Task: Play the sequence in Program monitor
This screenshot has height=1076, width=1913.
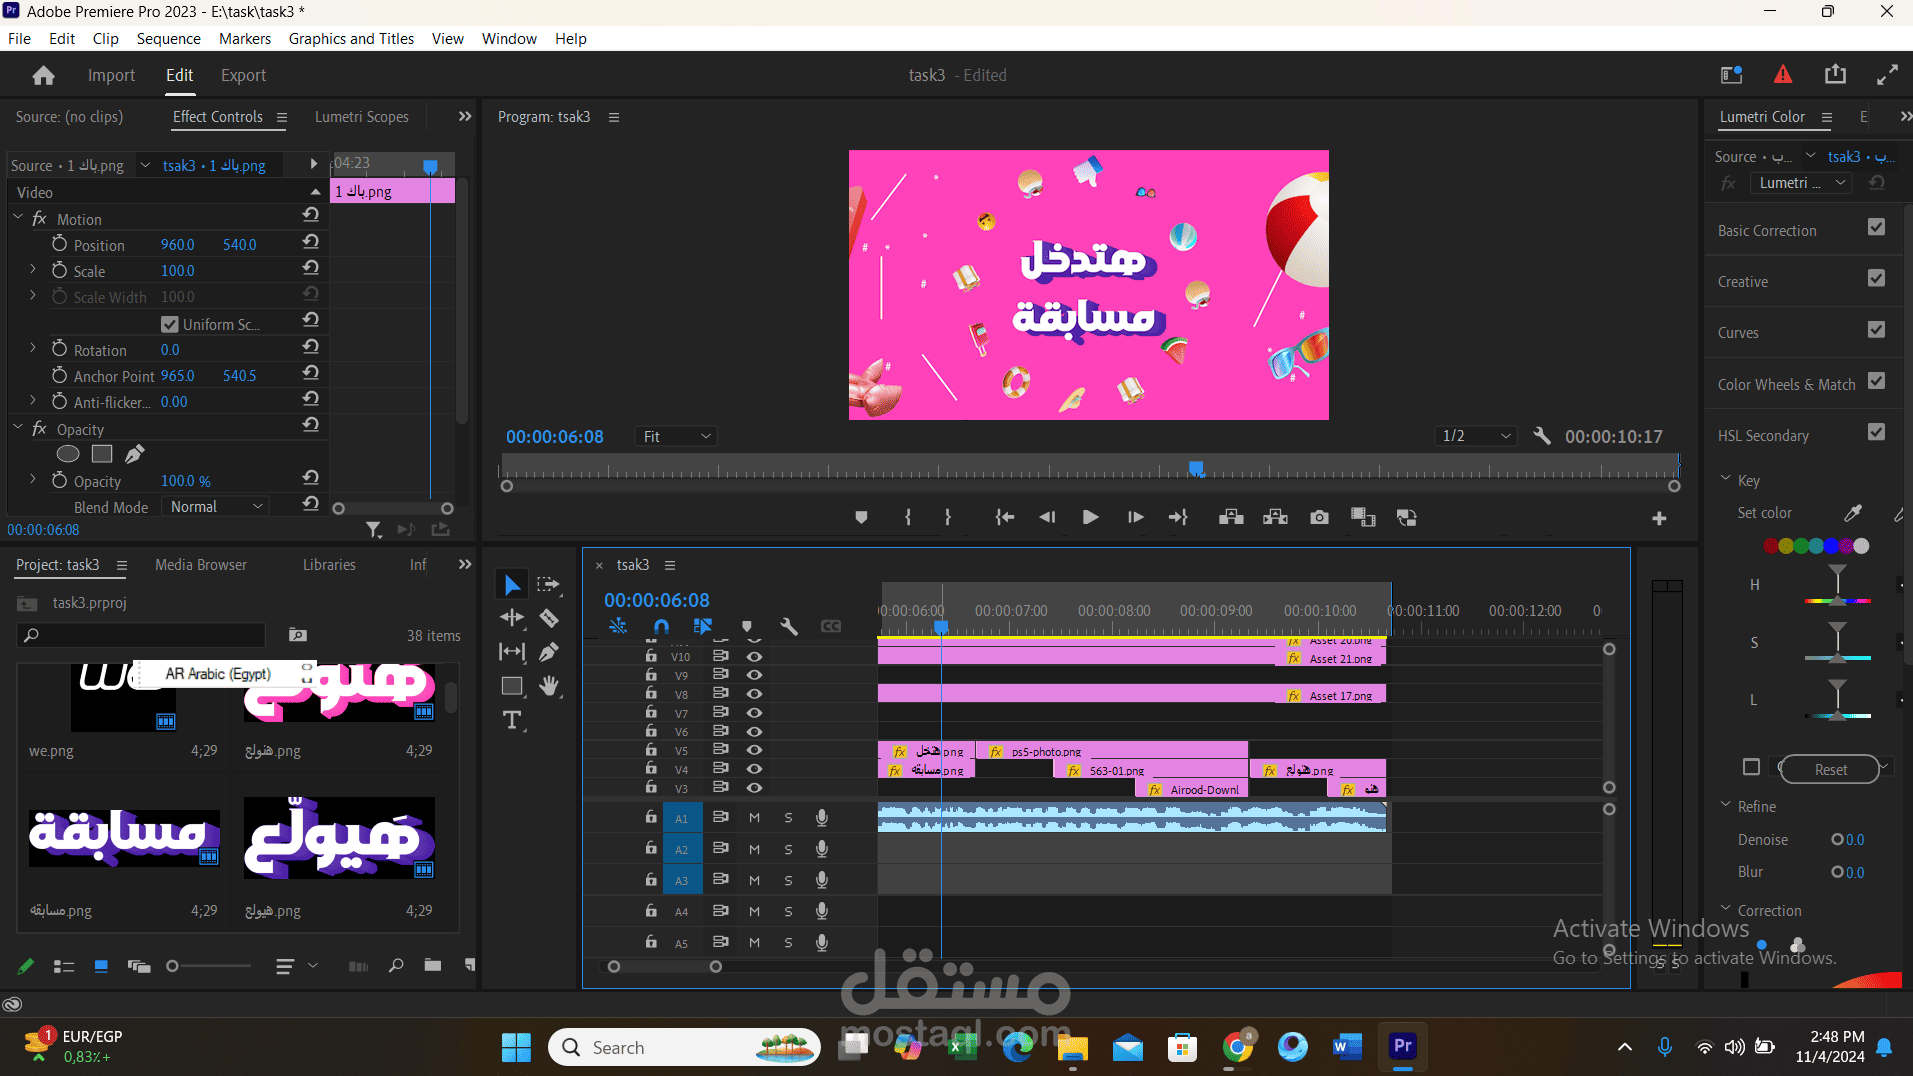Action: coord(1090,517)
